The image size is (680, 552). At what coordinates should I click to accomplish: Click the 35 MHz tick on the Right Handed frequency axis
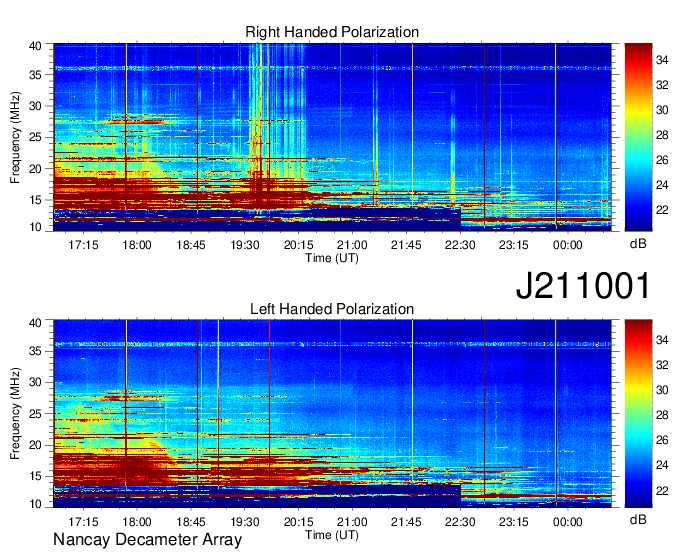pos(36,75)
